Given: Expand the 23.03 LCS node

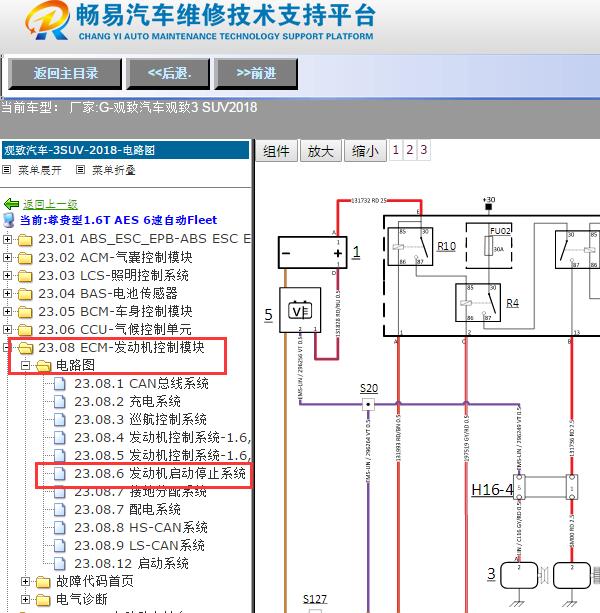Looking at the screenshot, I should point(7,275).
